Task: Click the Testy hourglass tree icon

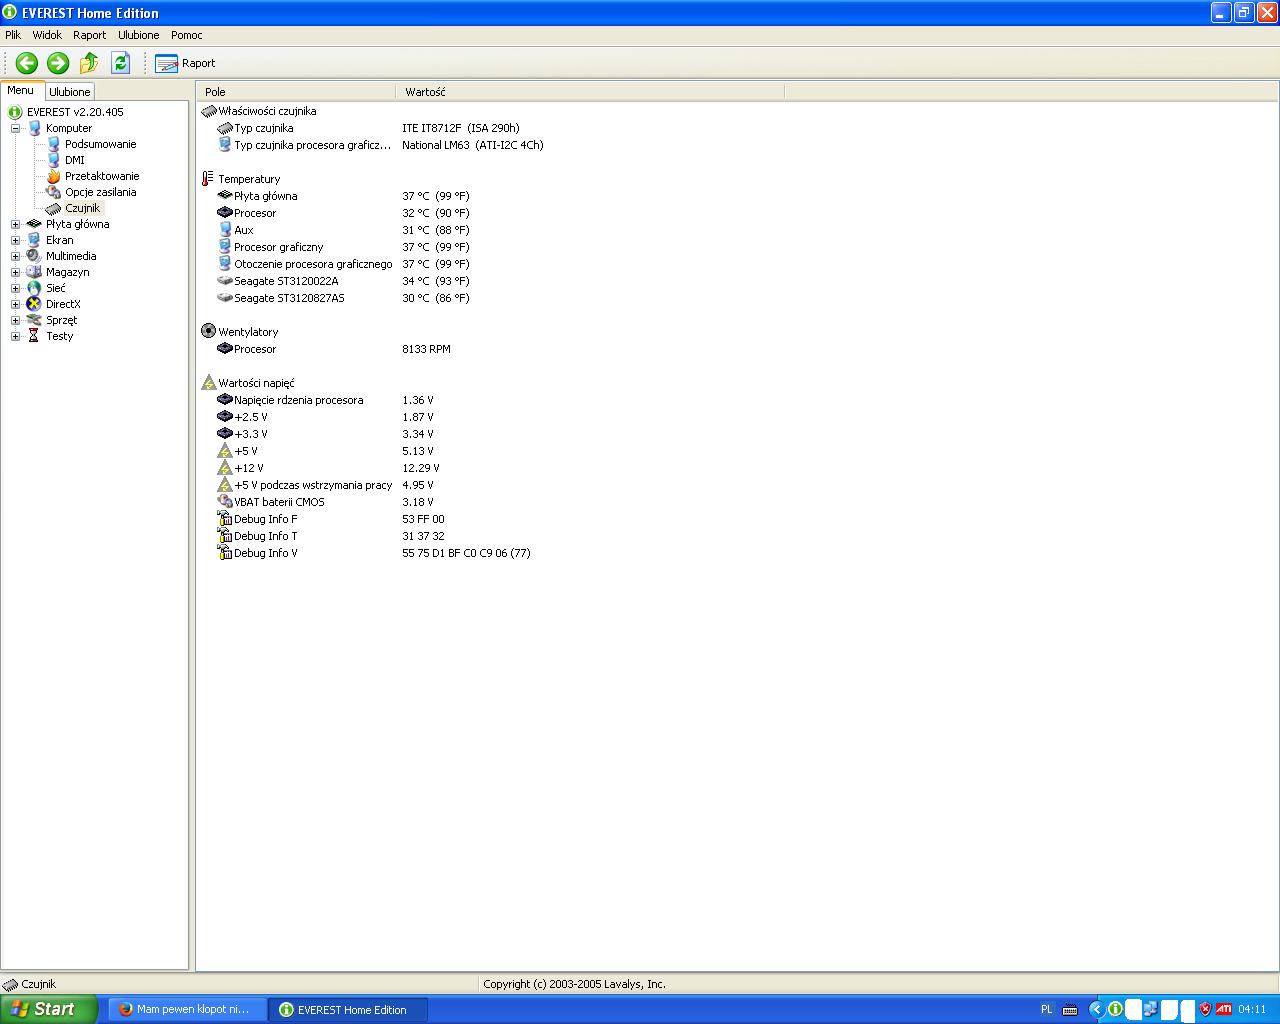Action: pos(34,336)
